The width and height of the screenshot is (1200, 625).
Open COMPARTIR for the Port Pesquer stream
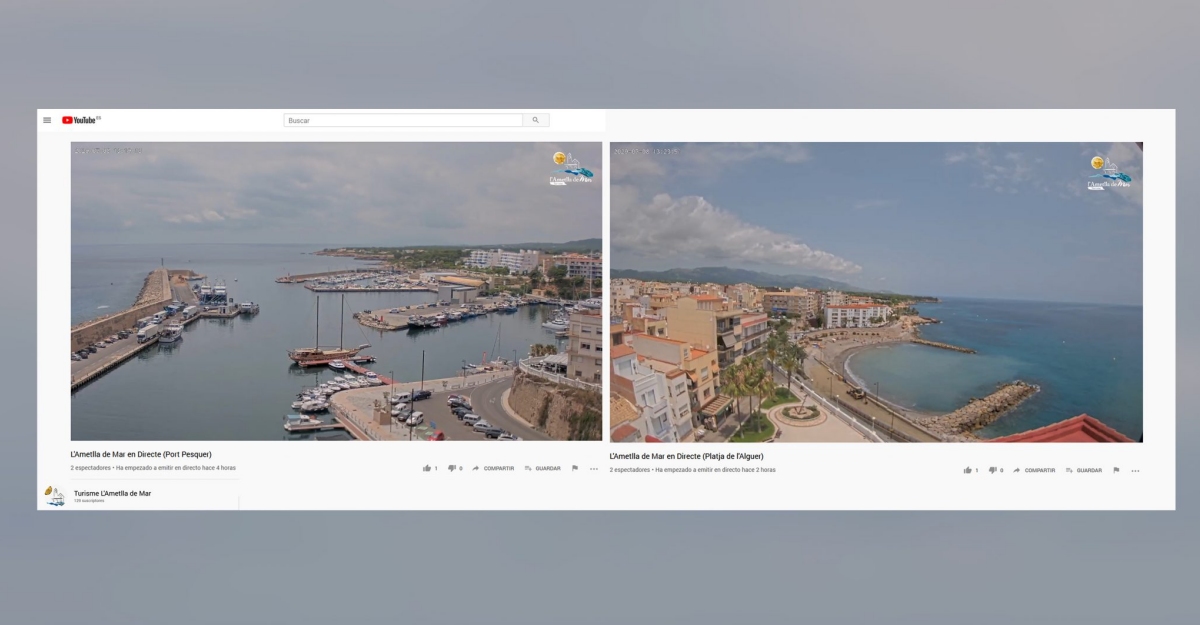pyautogui.click(x=497, y=468)
